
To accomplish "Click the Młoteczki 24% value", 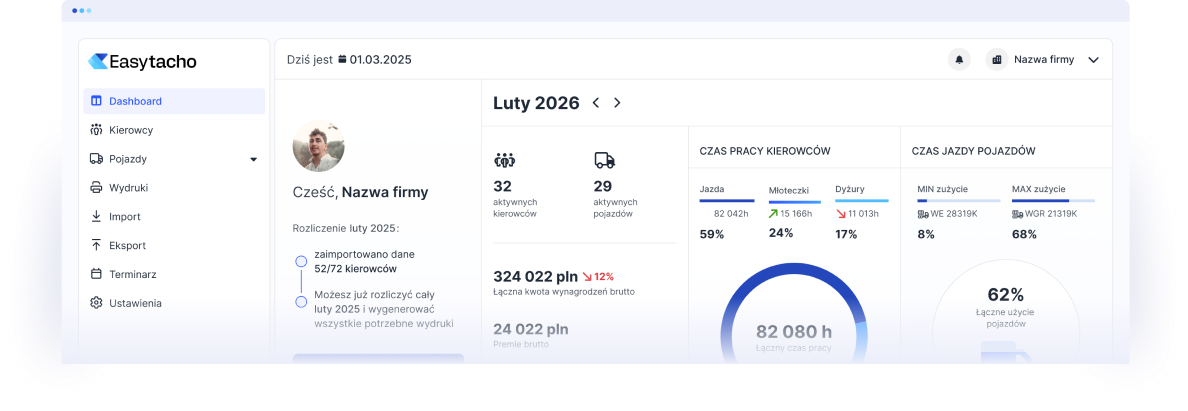I will point(781,233).
